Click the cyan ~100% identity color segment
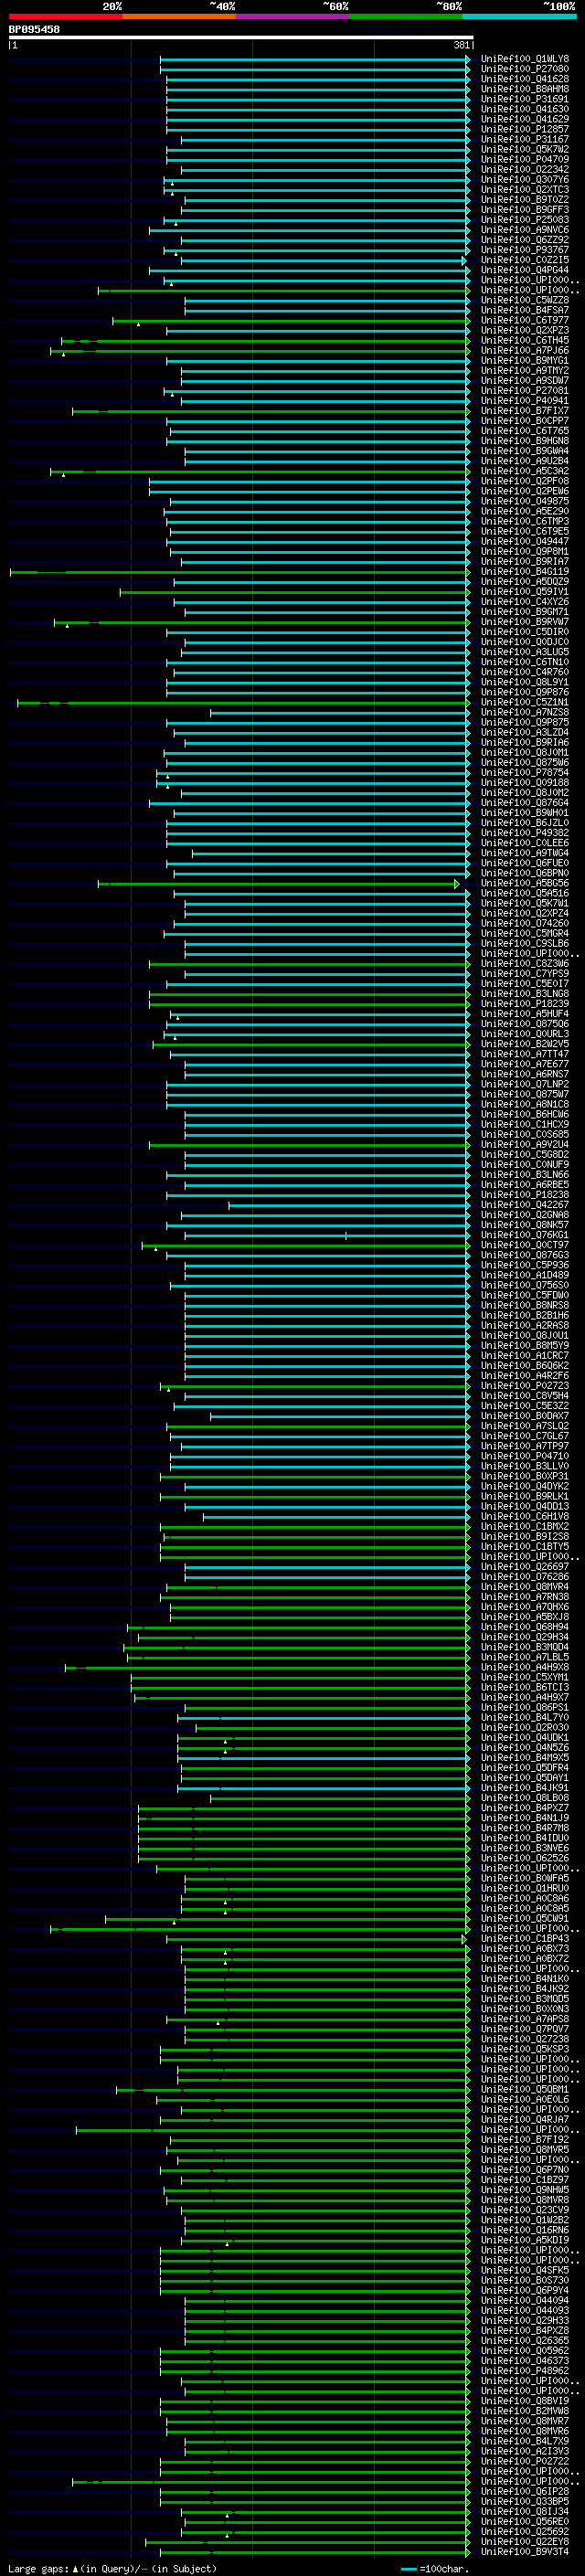Image resolution: width=585 pixels, height=2576 pixels. click(519, 16)
